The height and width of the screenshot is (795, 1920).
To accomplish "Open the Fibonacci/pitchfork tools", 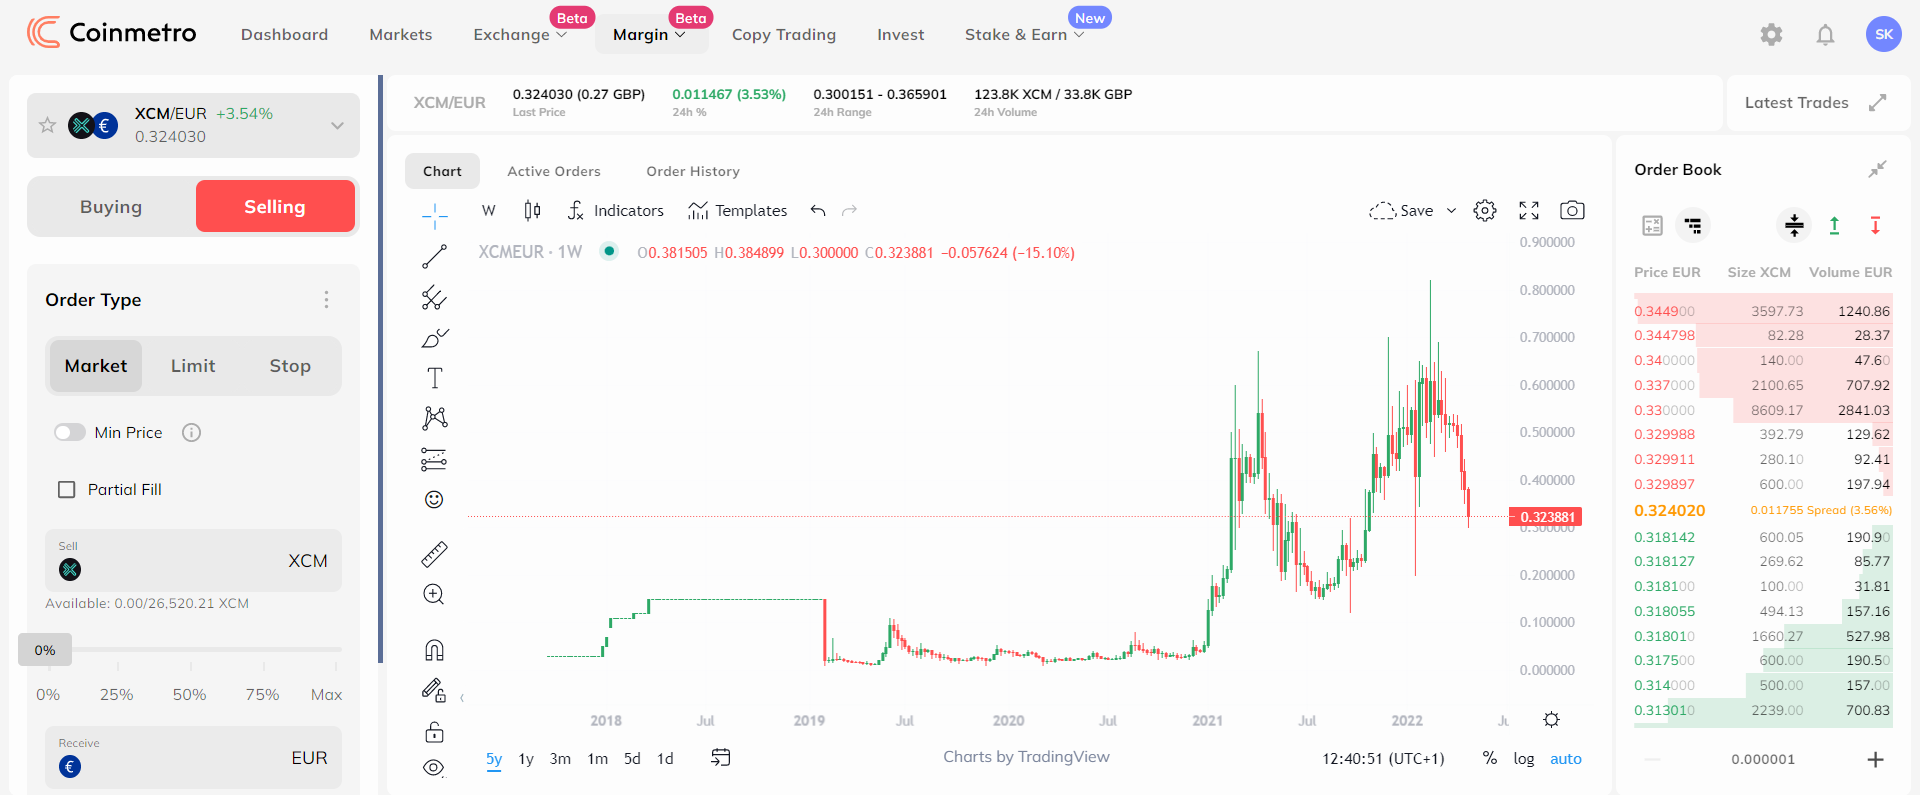I will [434, 297].
